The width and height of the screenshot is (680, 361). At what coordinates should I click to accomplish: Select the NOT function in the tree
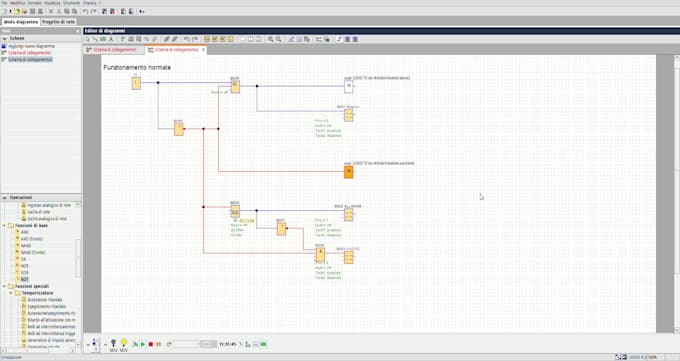coord(25,279)
